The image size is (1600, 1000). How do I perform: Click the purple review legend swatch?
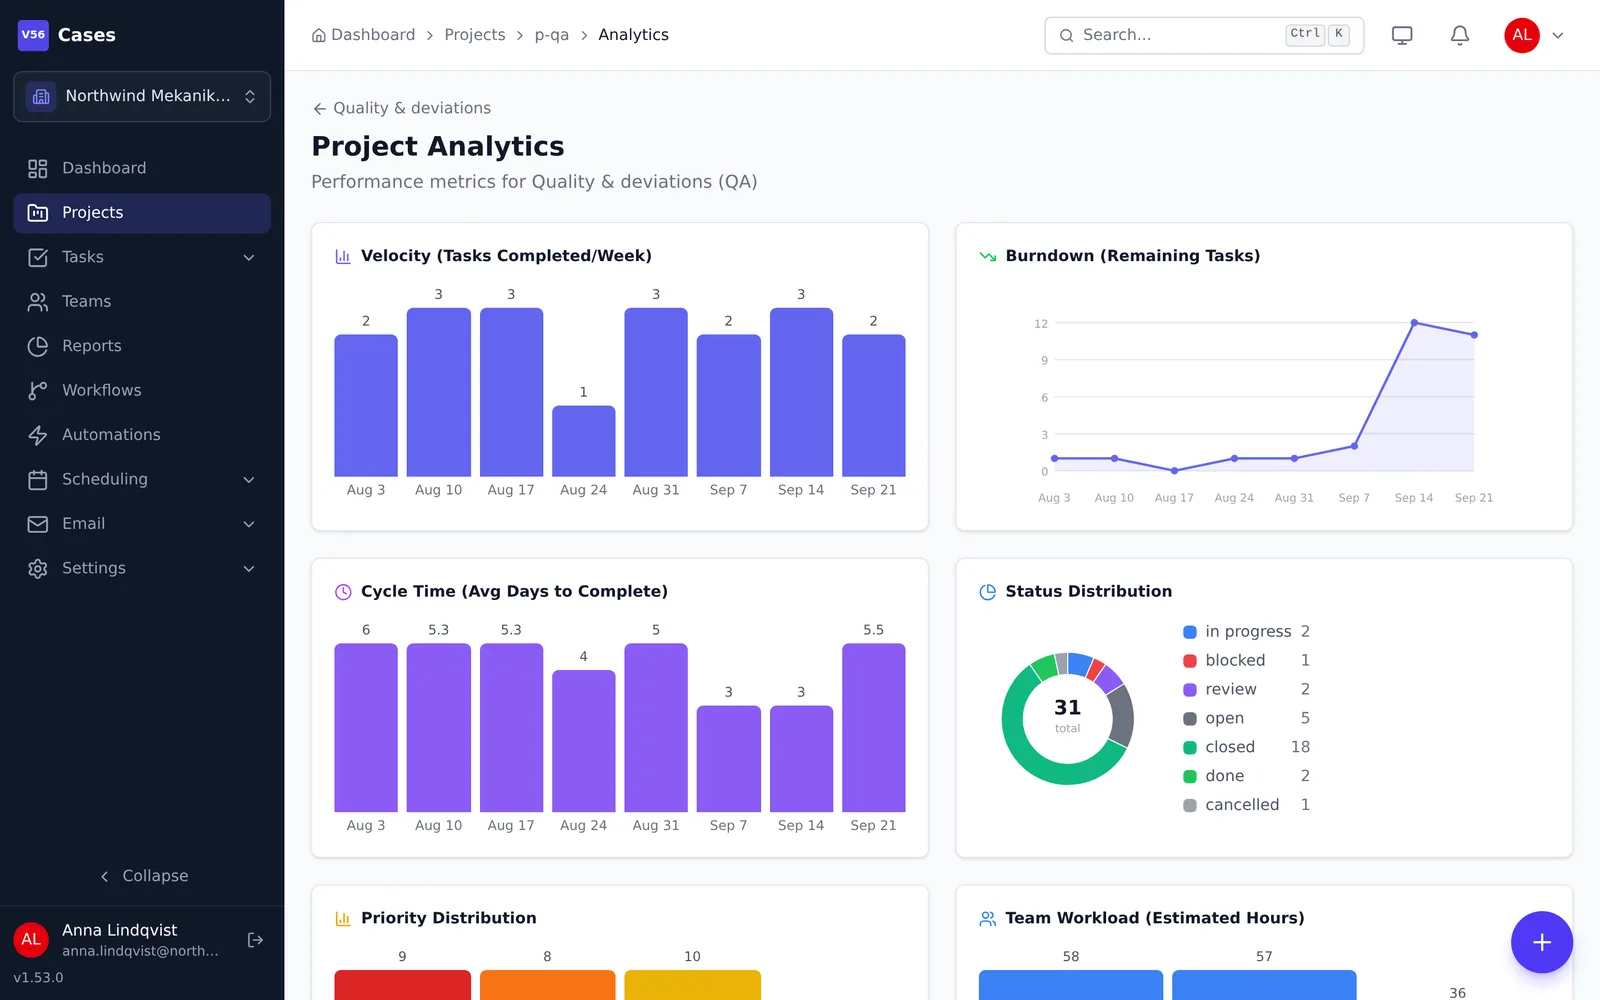point(1190,690)
